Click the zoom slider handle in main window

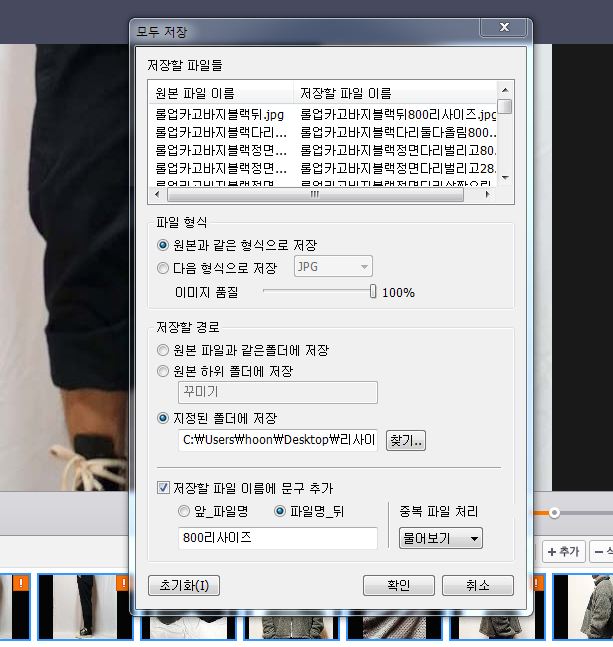(554, 513)
